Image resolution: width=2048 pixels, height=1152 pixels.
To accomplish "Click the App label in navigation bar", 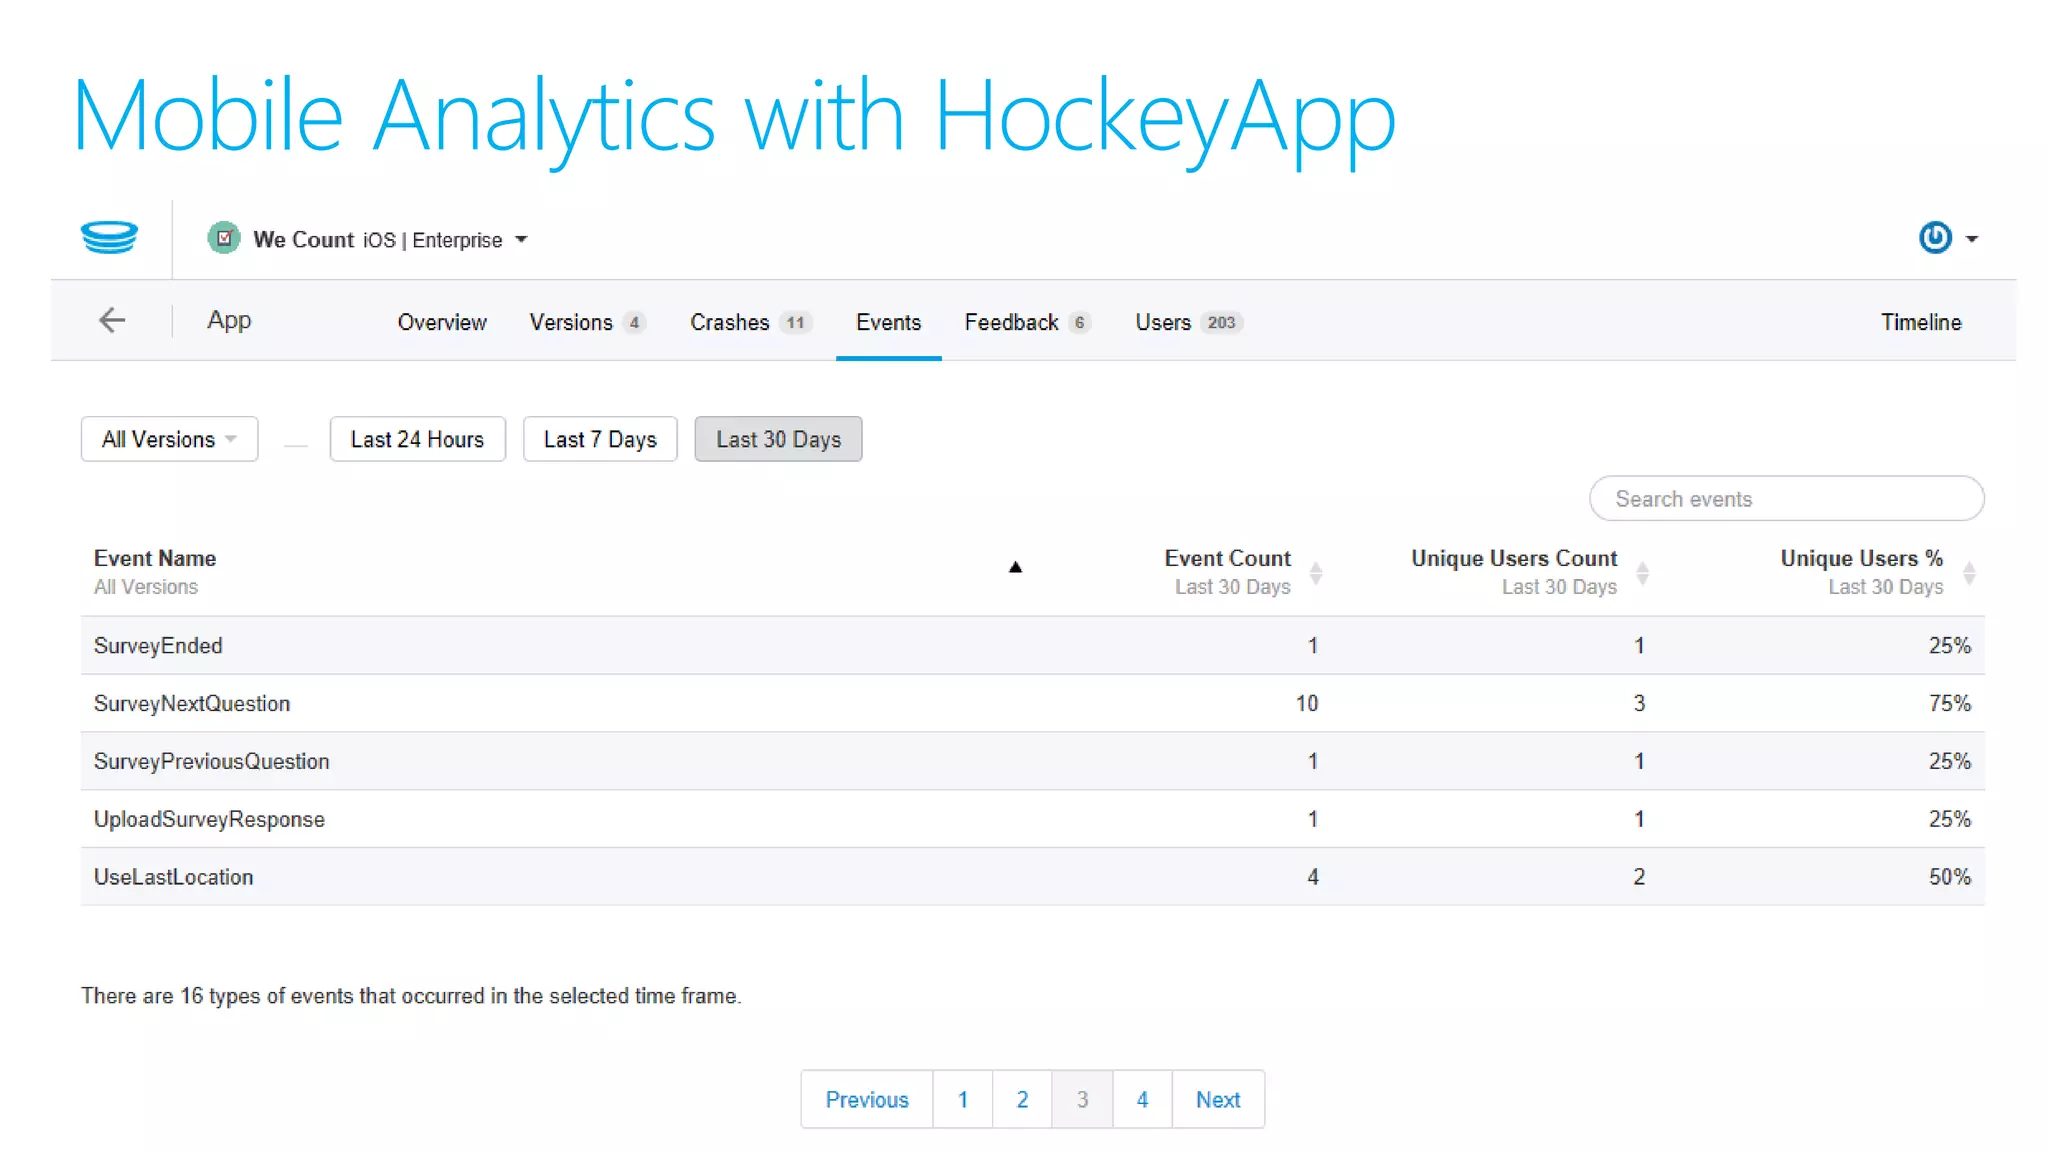I will coord(229,320).
